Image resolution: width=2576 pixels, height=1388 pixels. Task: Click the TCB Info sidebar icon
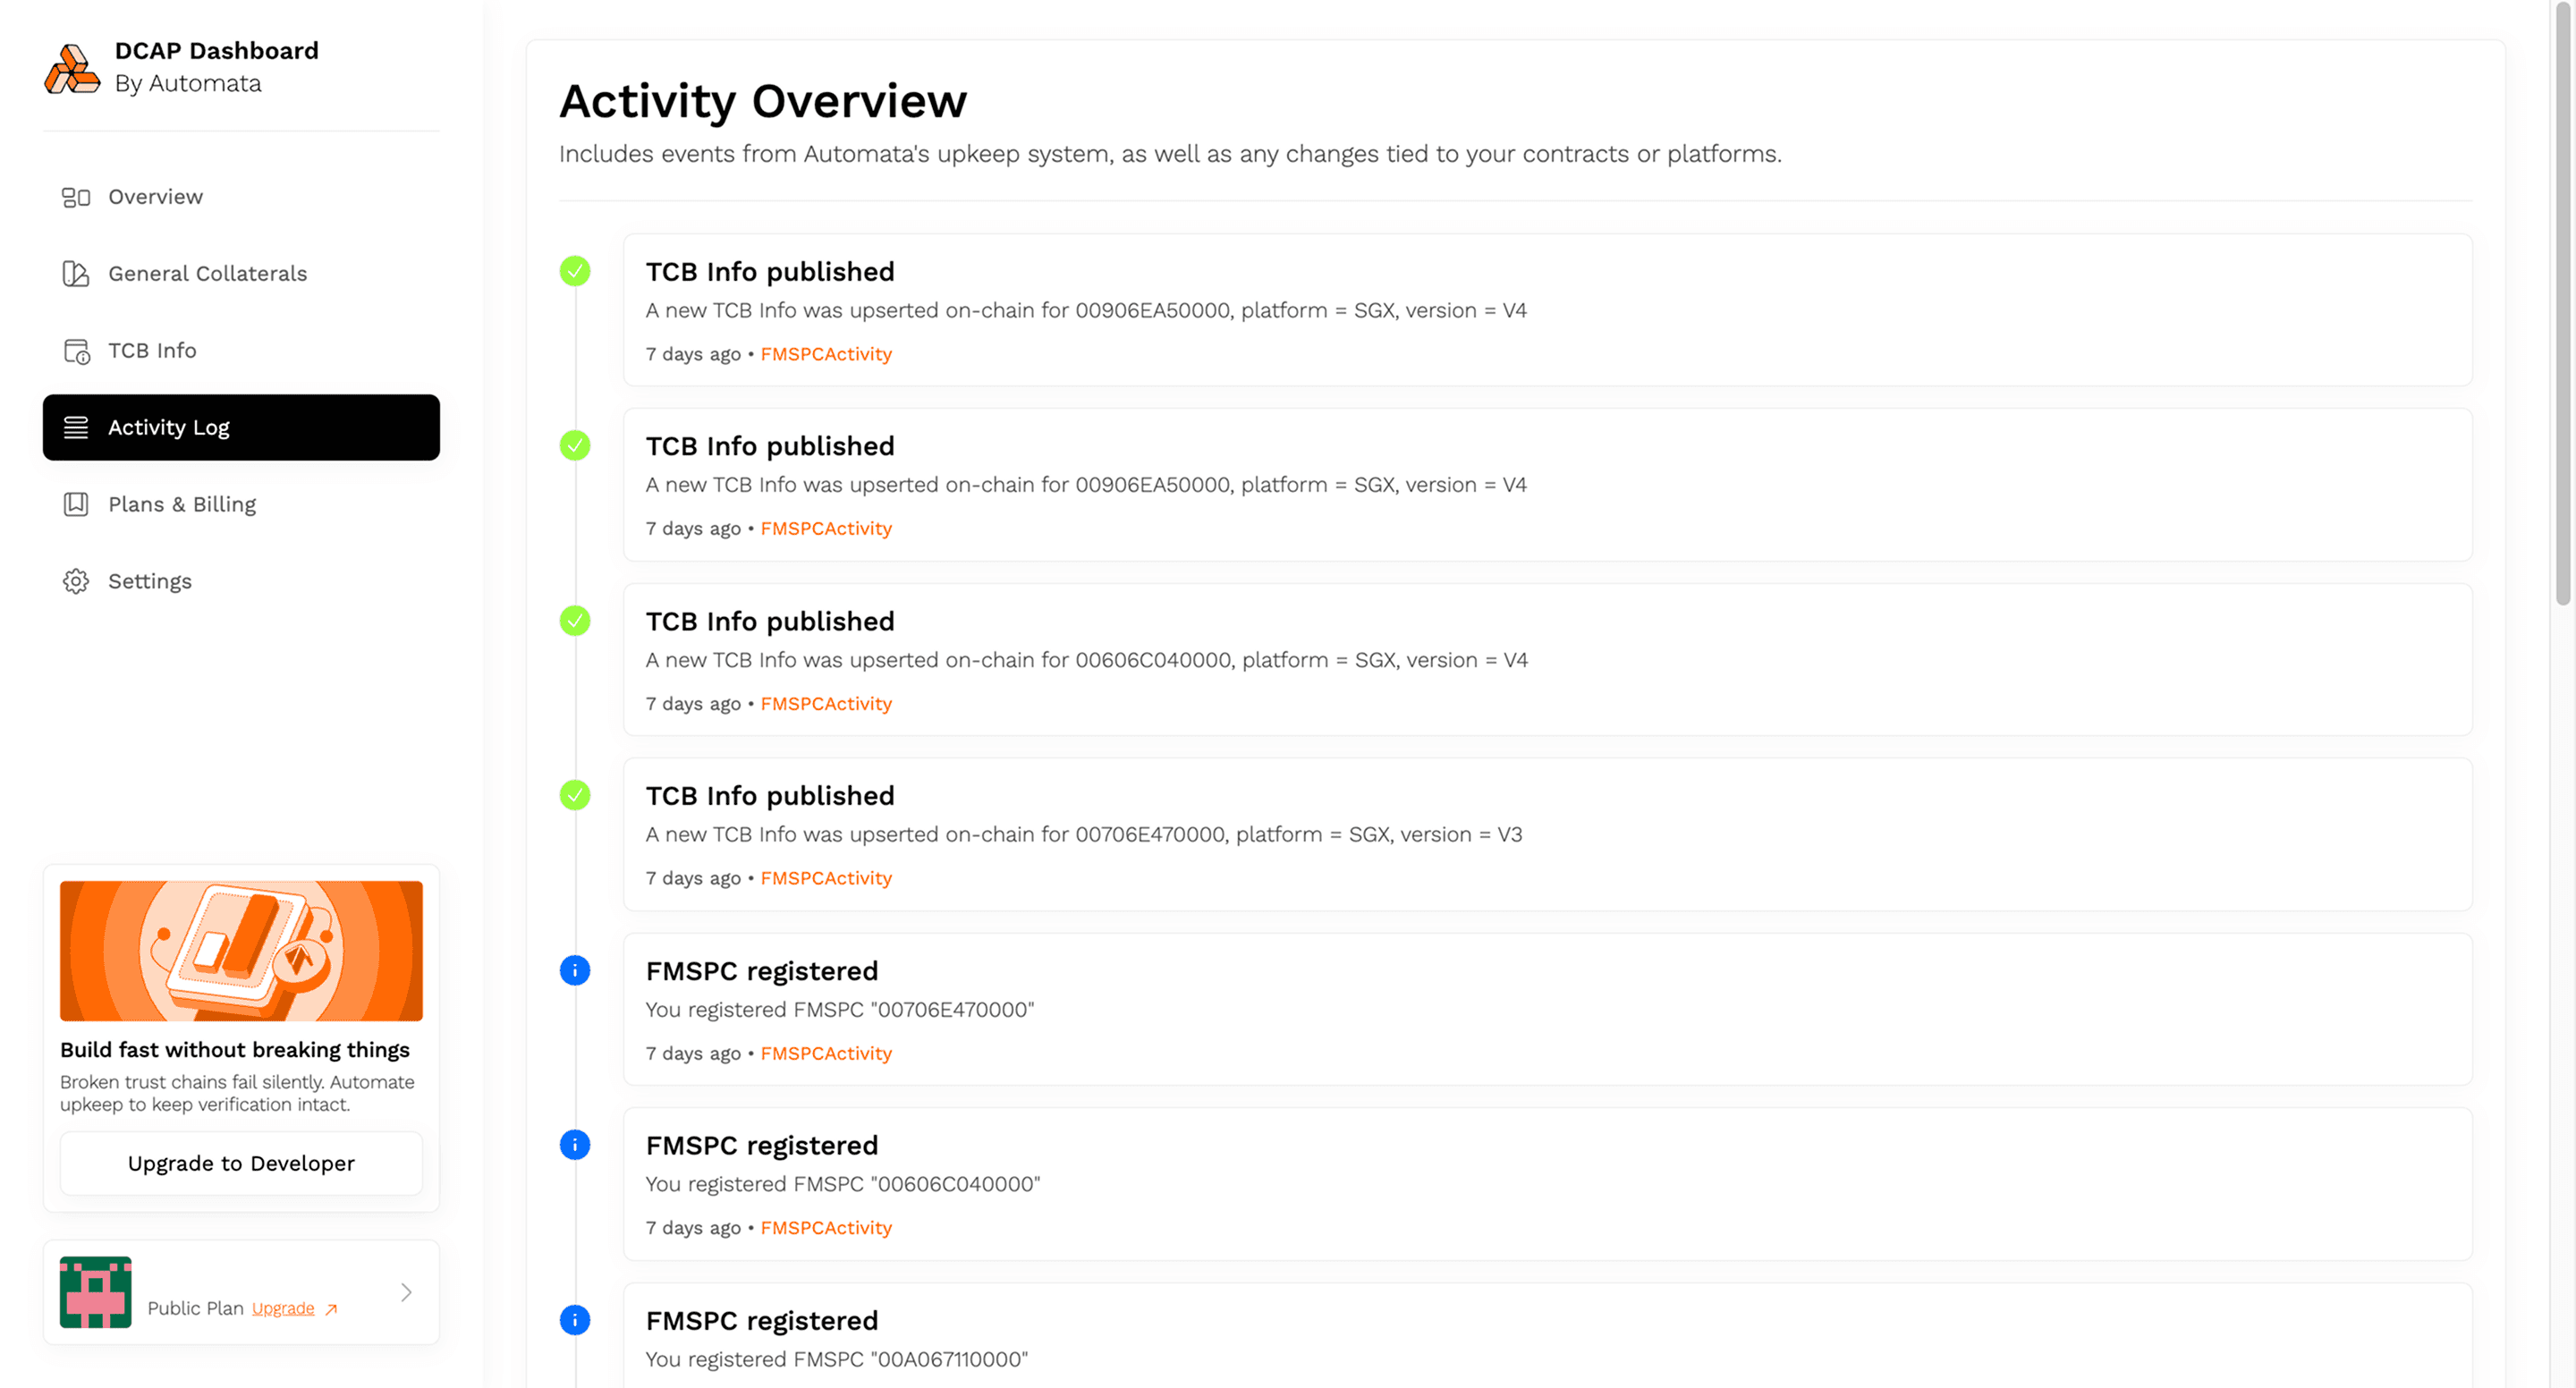point(76,351)
